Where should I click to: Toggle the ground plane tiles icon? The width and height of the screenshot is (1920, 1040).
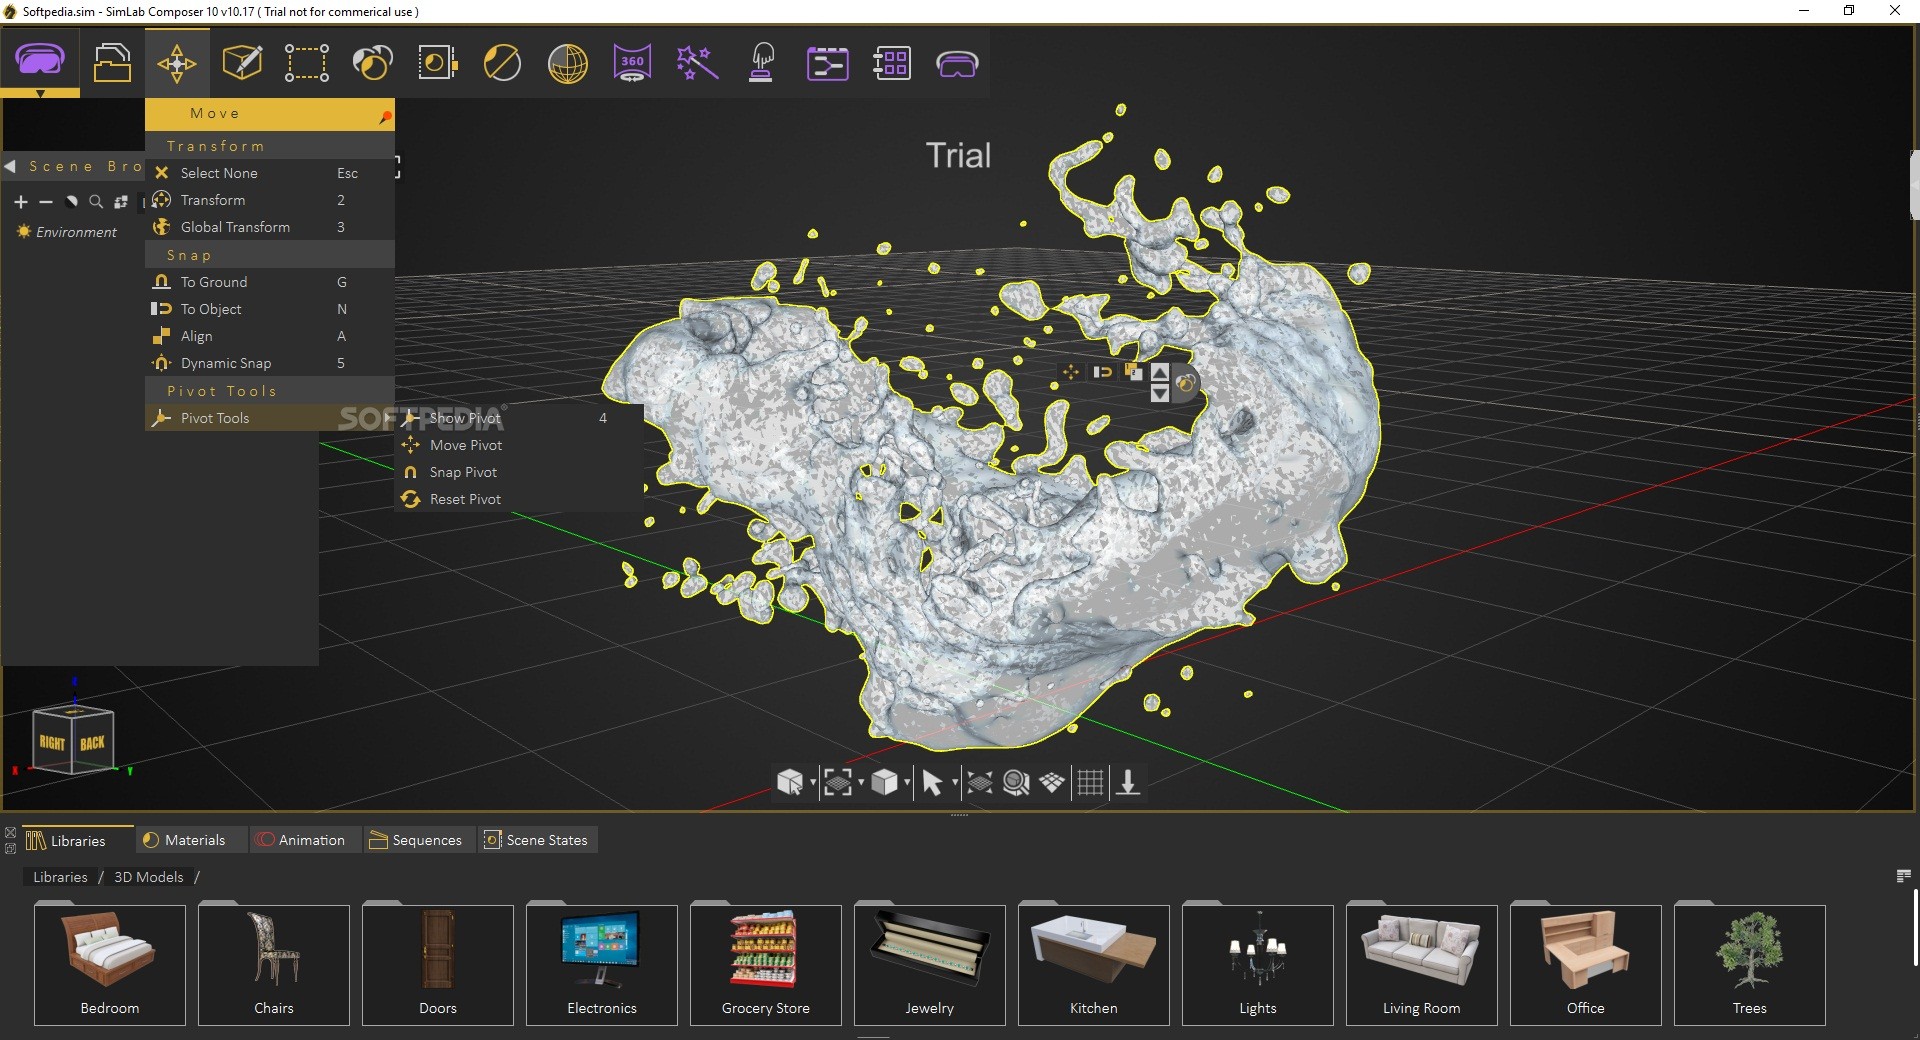pyautogui.click(x=1052, y=782)
